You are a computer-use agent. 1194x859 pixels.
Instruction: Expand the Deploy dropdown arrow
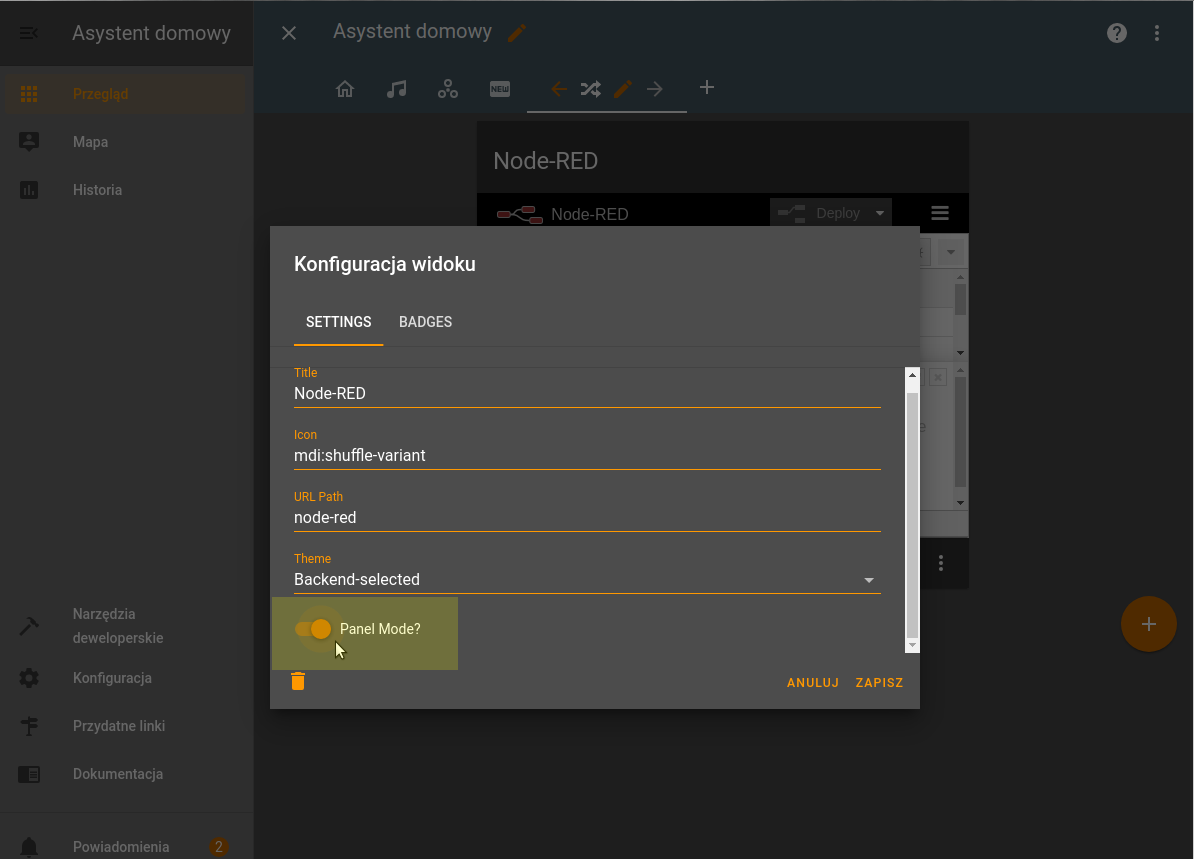pos(880,213)
